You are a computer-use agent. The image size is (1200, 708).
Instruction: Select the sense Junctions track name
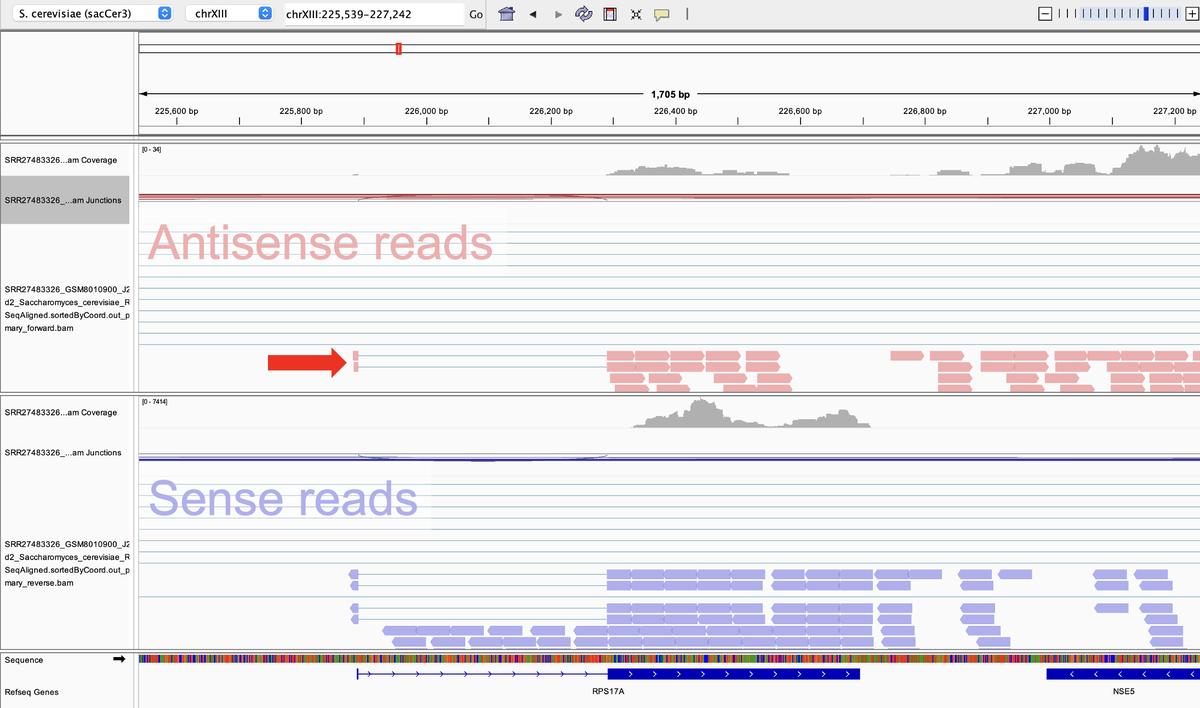pyautogui.click(x=63, y=452)
